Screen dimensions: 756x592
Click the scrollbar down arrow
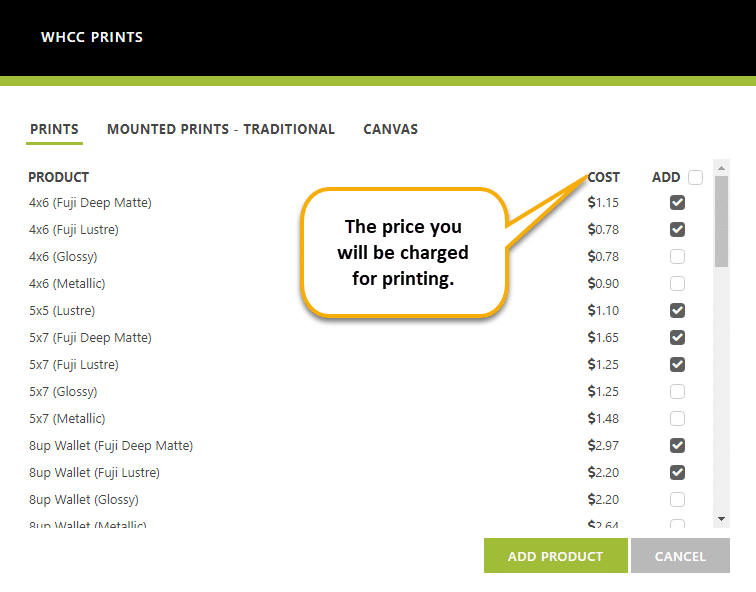[x=721, y=519]
